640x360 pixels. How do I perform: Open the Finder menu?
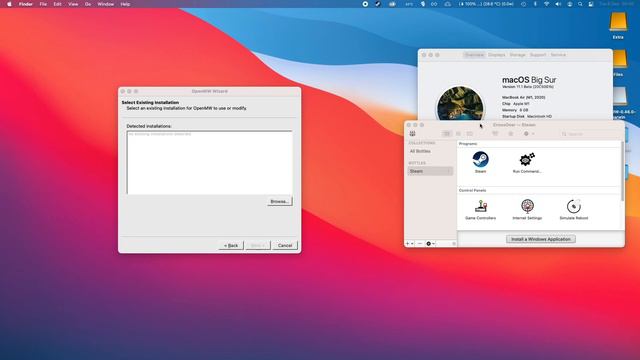pos(26,4)
